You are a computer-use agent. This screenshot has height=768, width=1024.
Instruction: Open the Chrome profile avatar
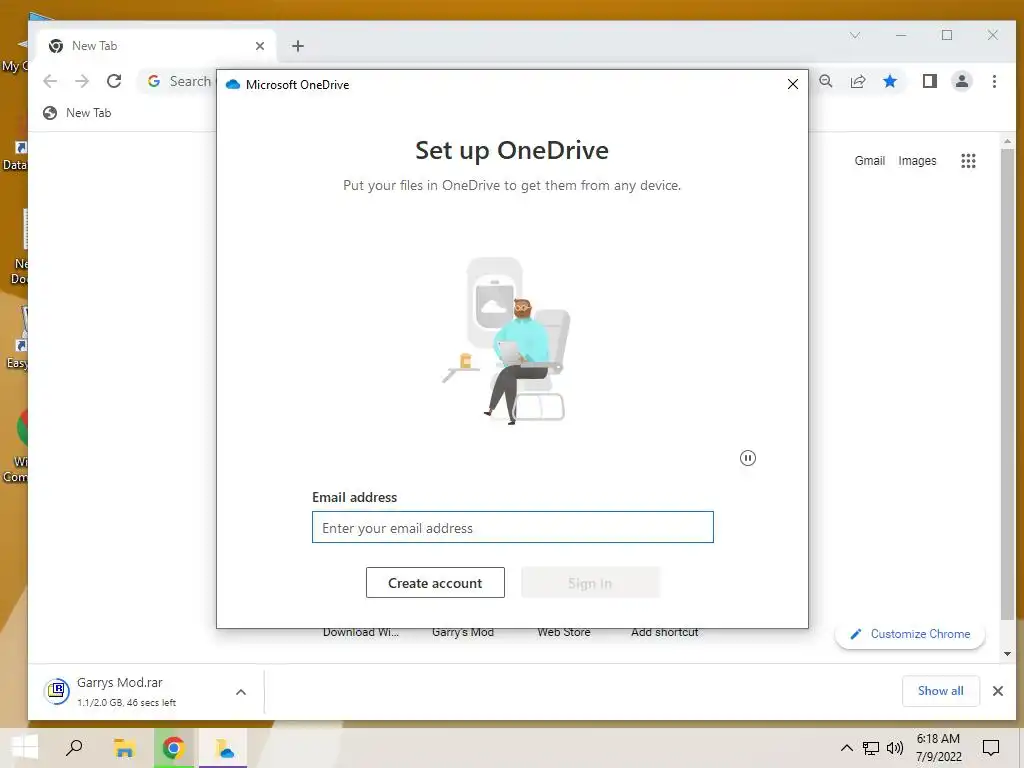click(x=962, y=81)
